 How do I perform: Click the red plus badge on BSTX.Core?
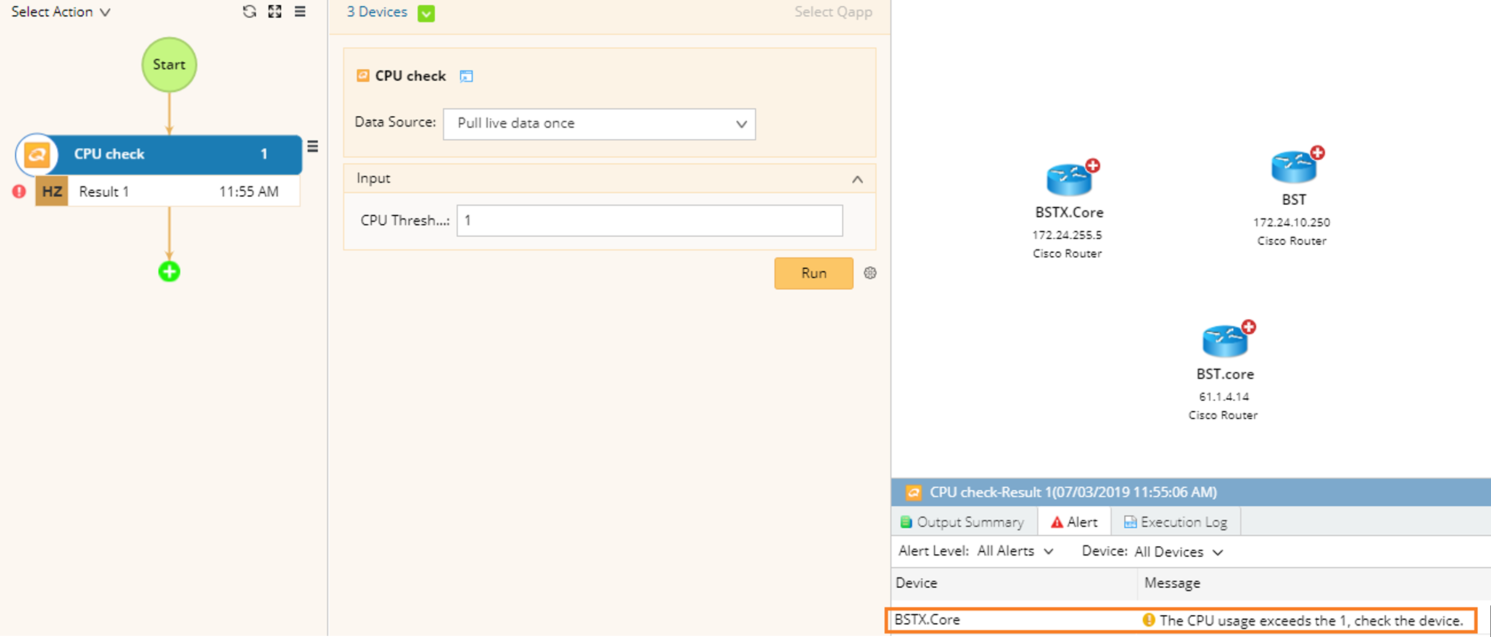[1093, 166]
